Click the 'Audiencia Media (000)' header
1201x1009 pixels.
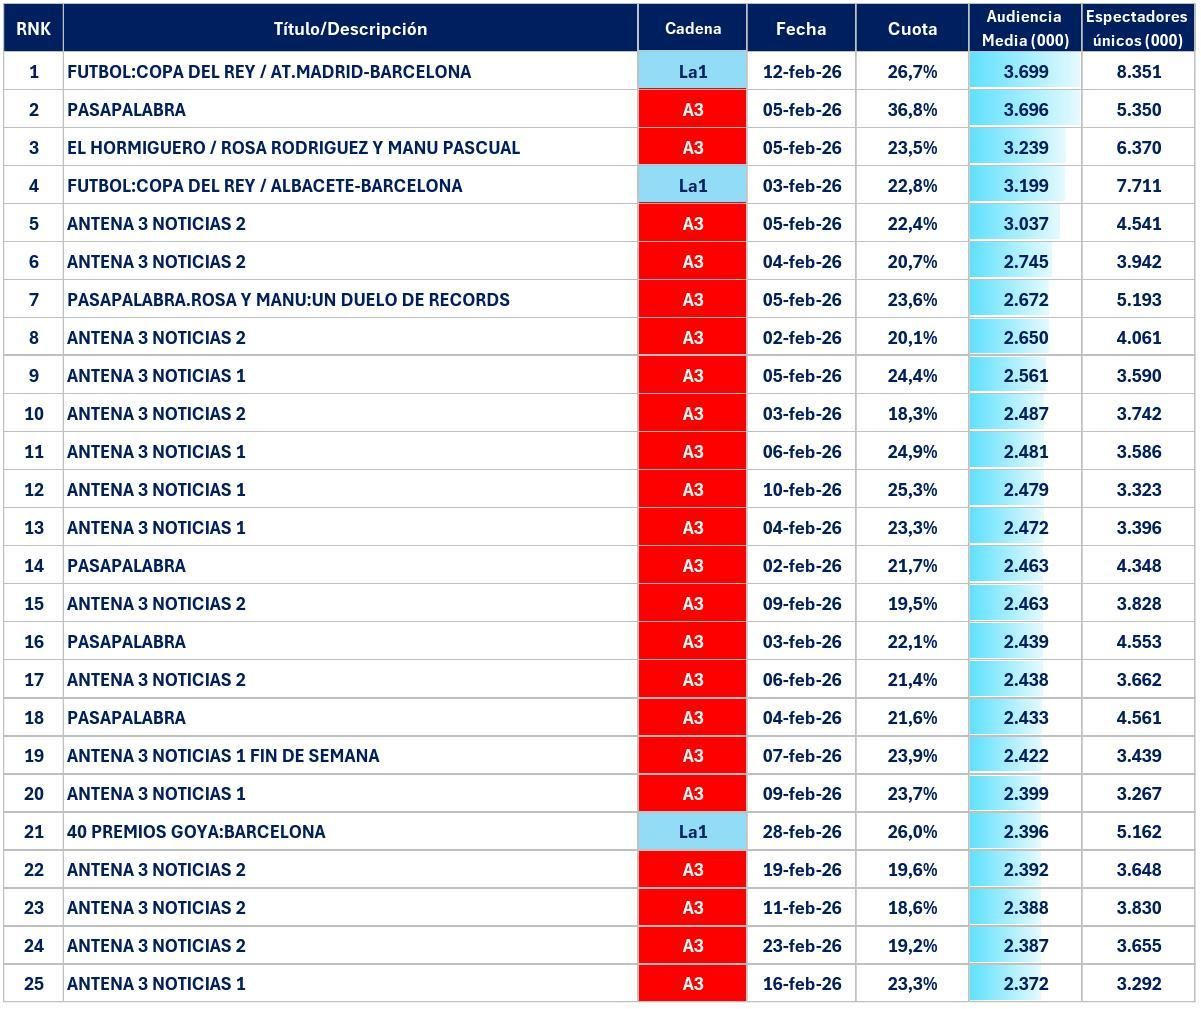point(1025,29)
